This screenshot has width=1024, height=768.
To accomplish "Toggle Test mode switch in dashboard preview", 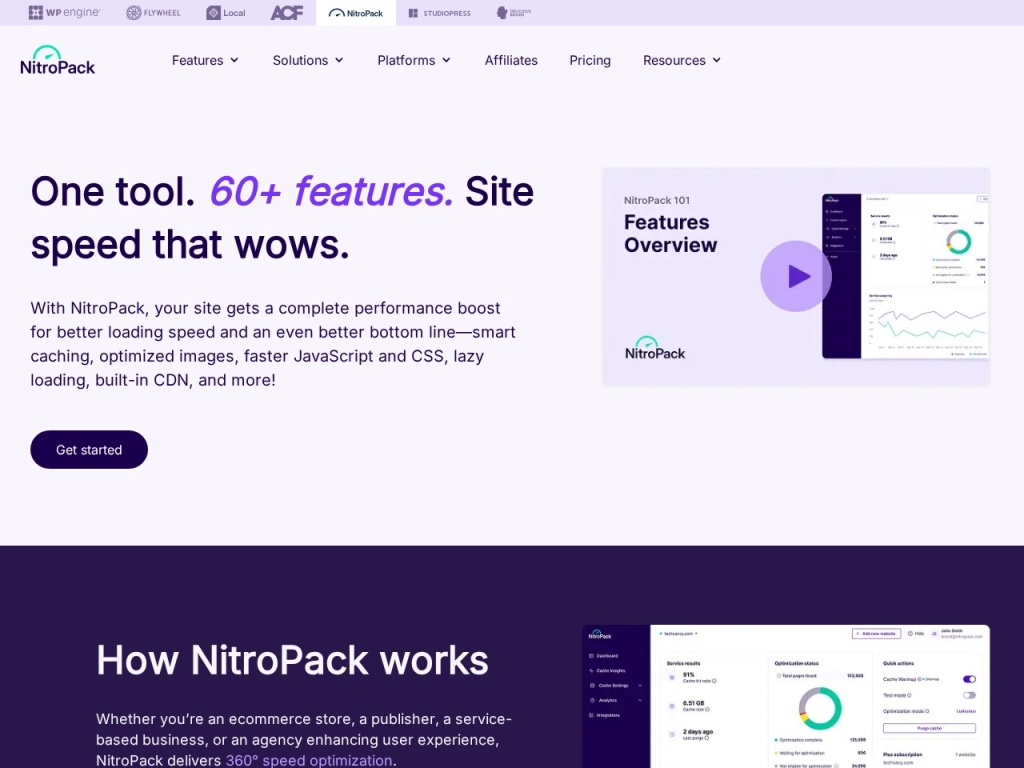I will tap(969, 696).
